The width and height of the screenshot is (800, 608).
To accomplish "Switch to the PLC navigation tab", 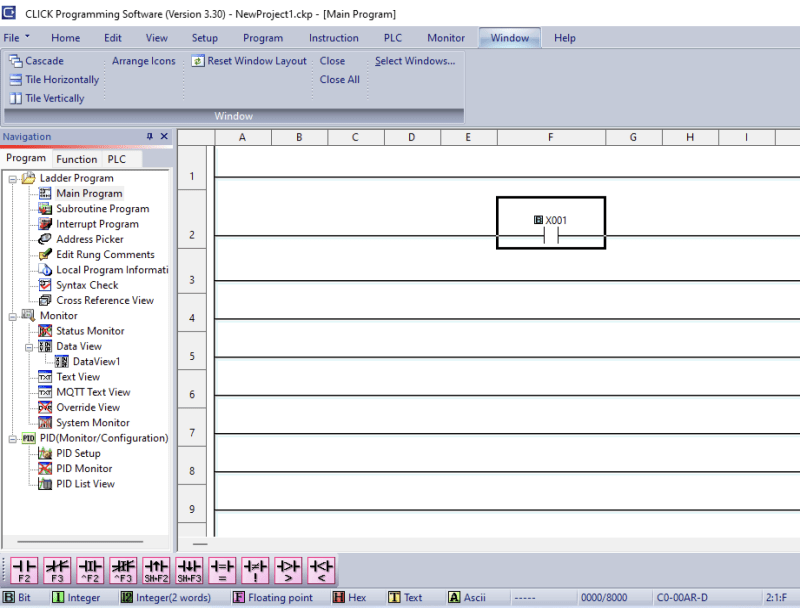I will (x=117, y=159).
